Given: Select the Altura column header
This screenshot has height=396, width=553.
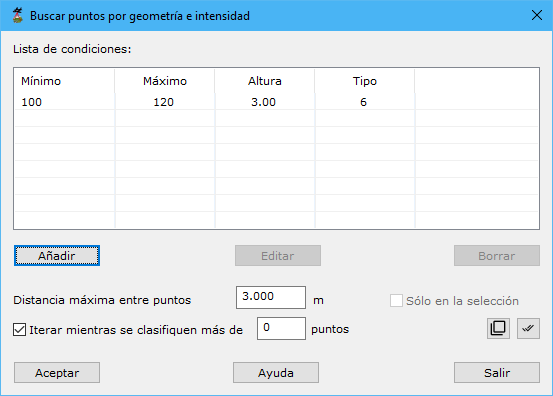Looking at the screenshot, I should [265, 81].
